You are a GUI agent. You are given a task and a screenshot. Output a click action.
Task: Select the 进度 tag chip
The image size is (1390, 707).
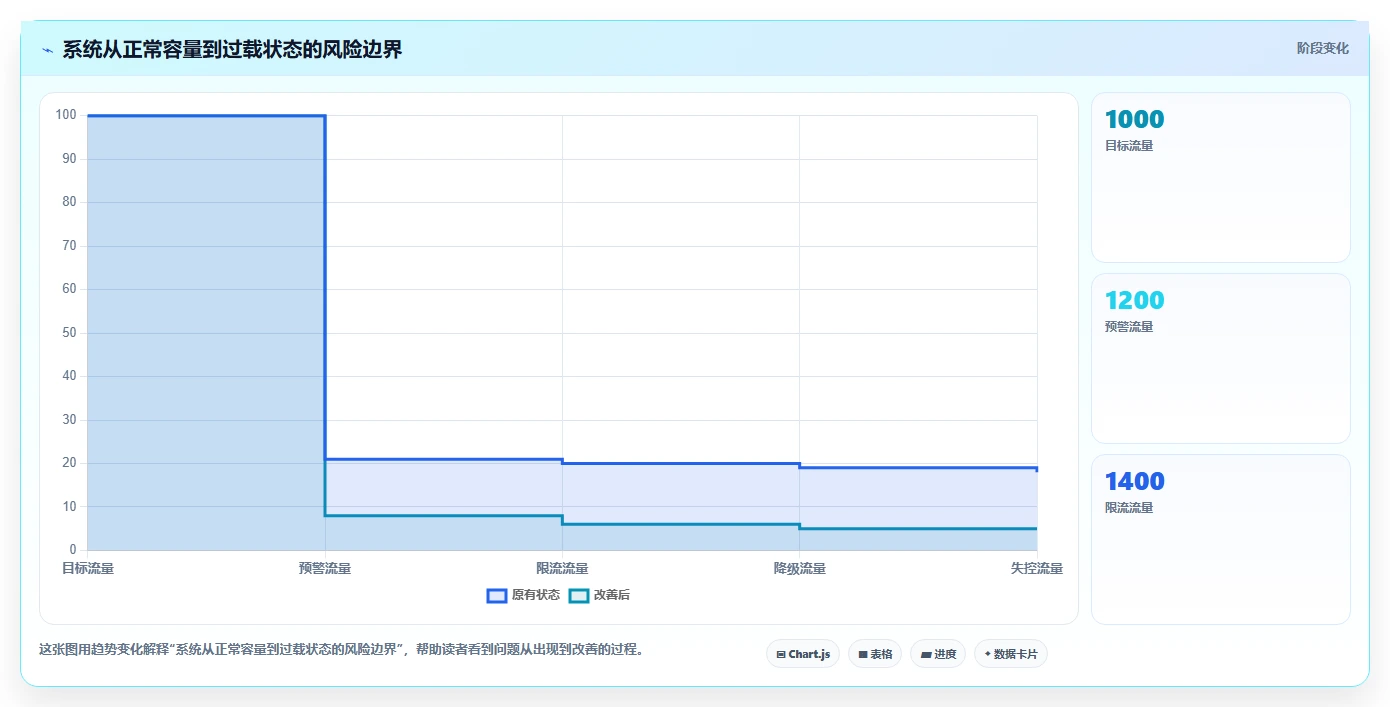[938, 654]
